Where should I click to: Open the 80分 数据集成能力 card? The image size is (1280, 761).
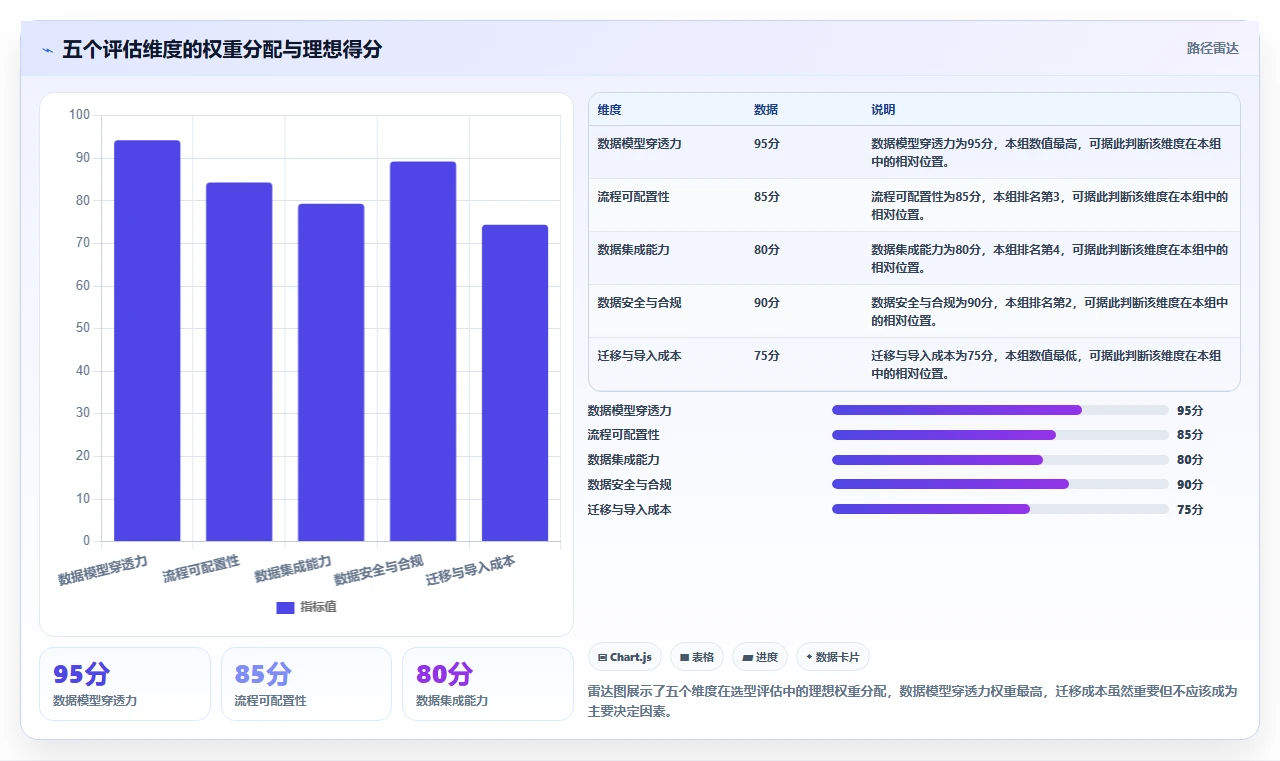click(x=488, y=684)
